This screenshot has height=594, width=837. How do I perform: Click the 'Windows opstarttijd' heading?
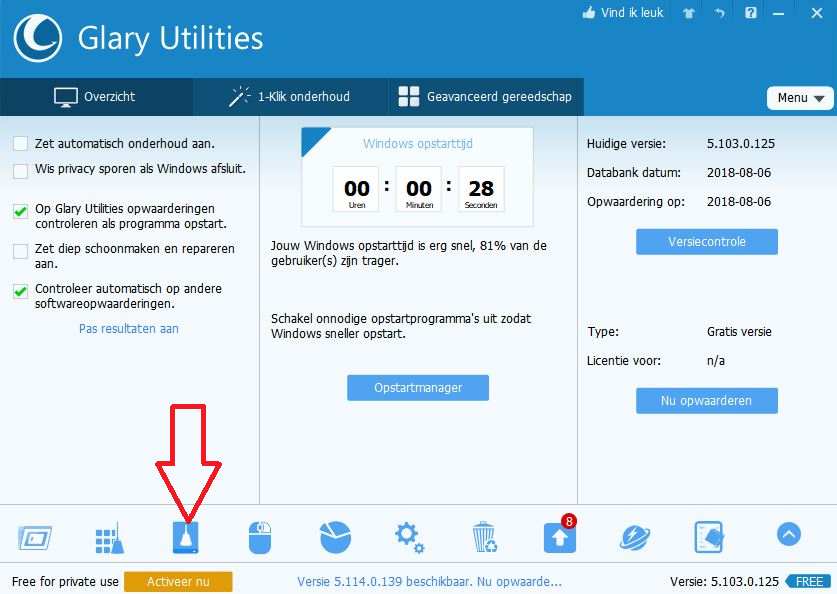[418, 144]
